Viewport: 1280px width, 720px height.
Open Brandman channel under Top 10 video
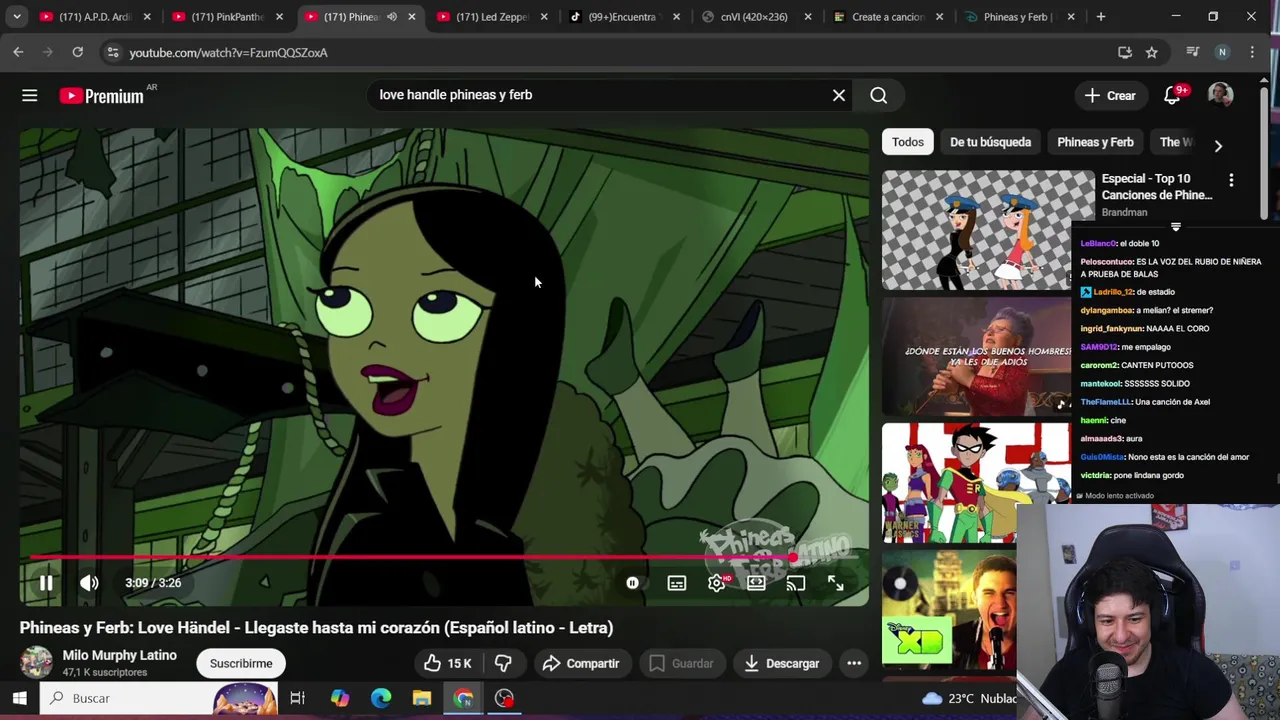point(1124,212)
